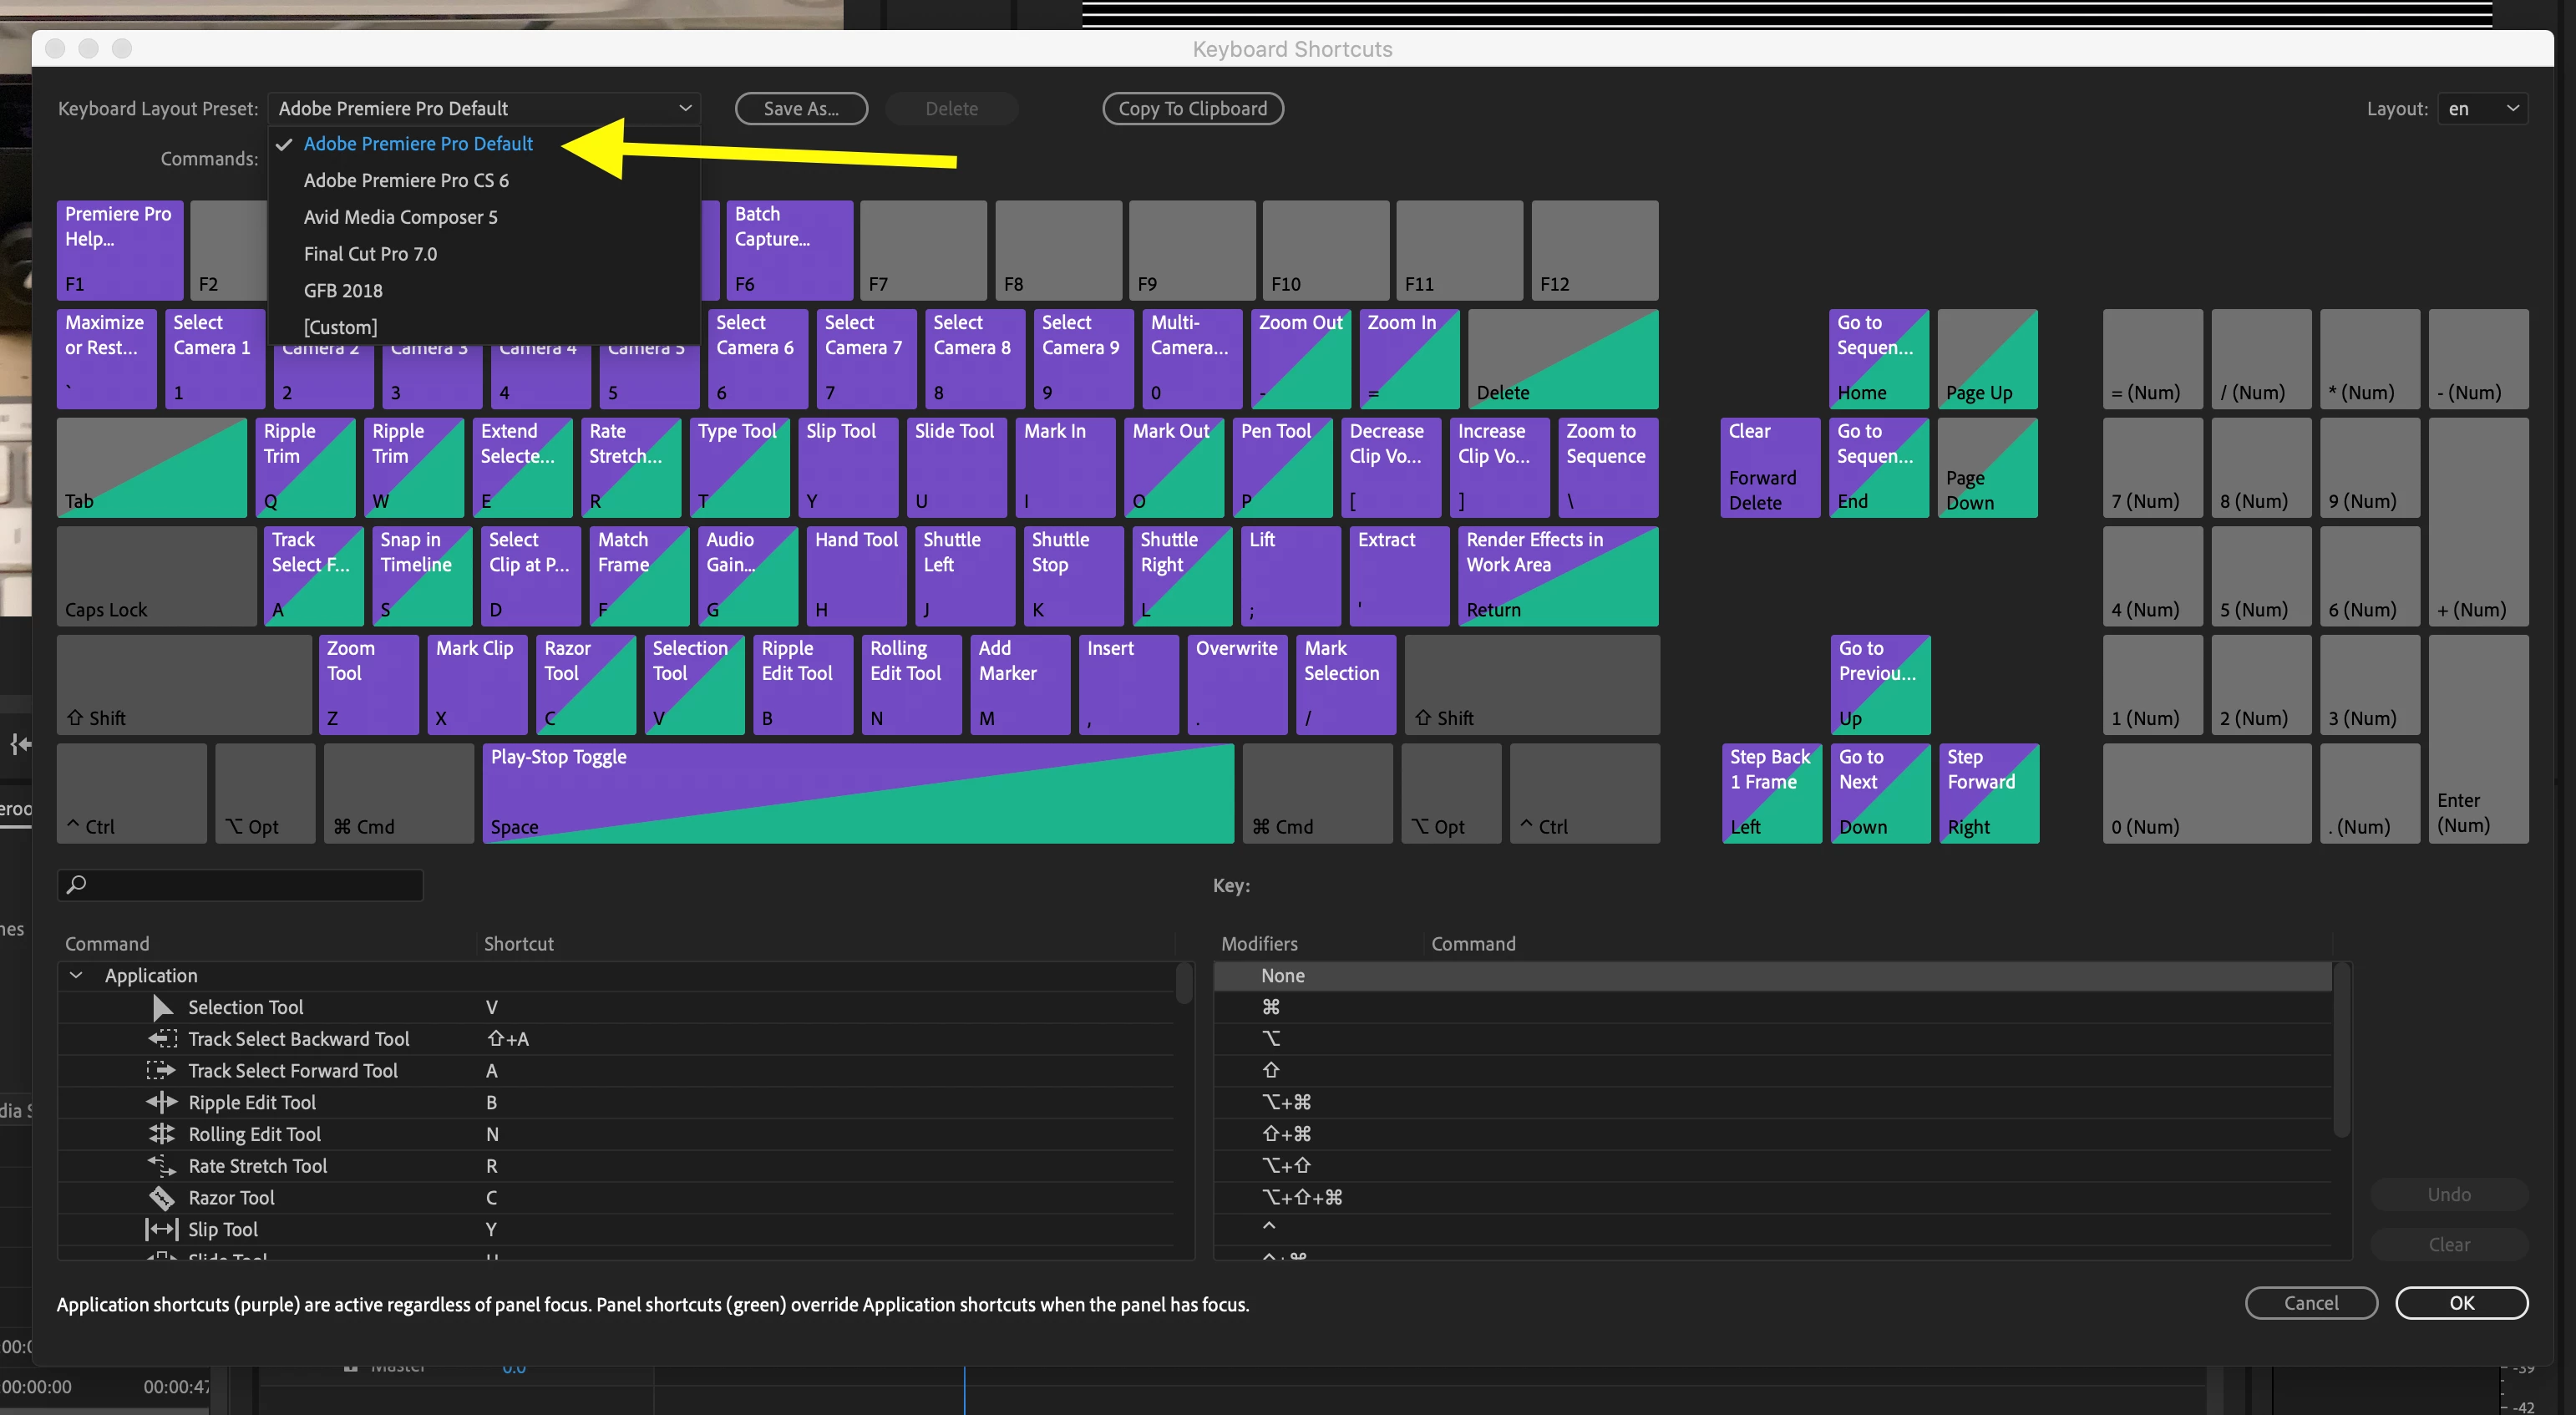Screen dimensions: 2576x1415
Task: Select the Cmd modifier symbol row
Action: pos(1271,1007)
